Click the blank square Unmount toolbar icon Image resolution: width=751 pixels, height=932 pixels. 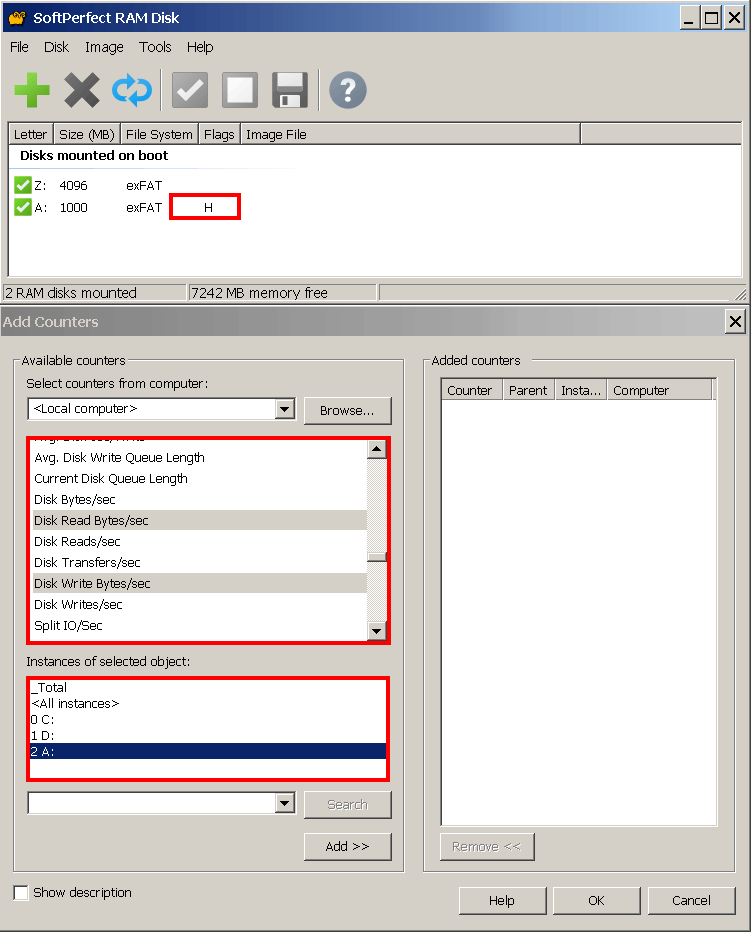click(x=240, y=90)
